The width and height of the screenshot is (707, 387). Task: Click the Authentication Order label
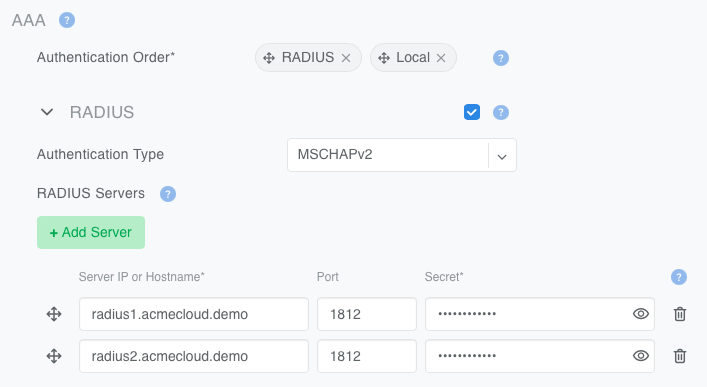pyautogui.click(x=106, y=57)
